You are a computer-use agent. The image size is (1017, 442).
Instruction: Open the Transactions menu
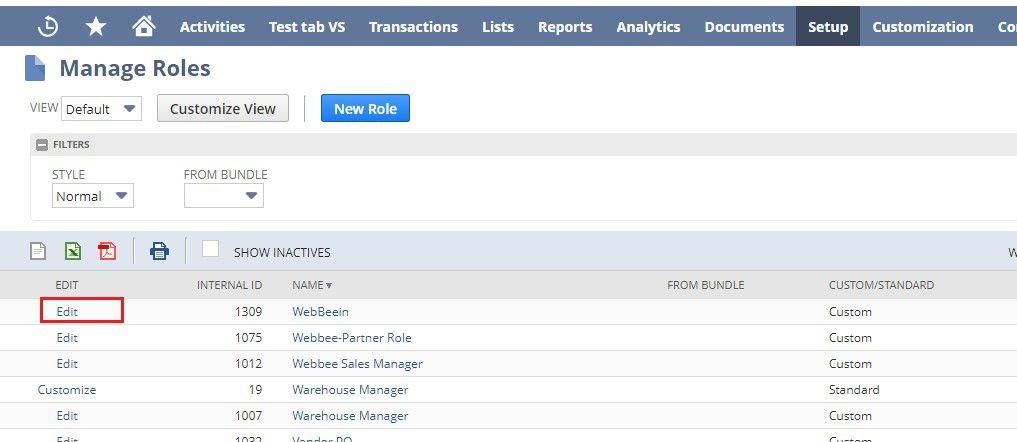[x=413, y=27]
